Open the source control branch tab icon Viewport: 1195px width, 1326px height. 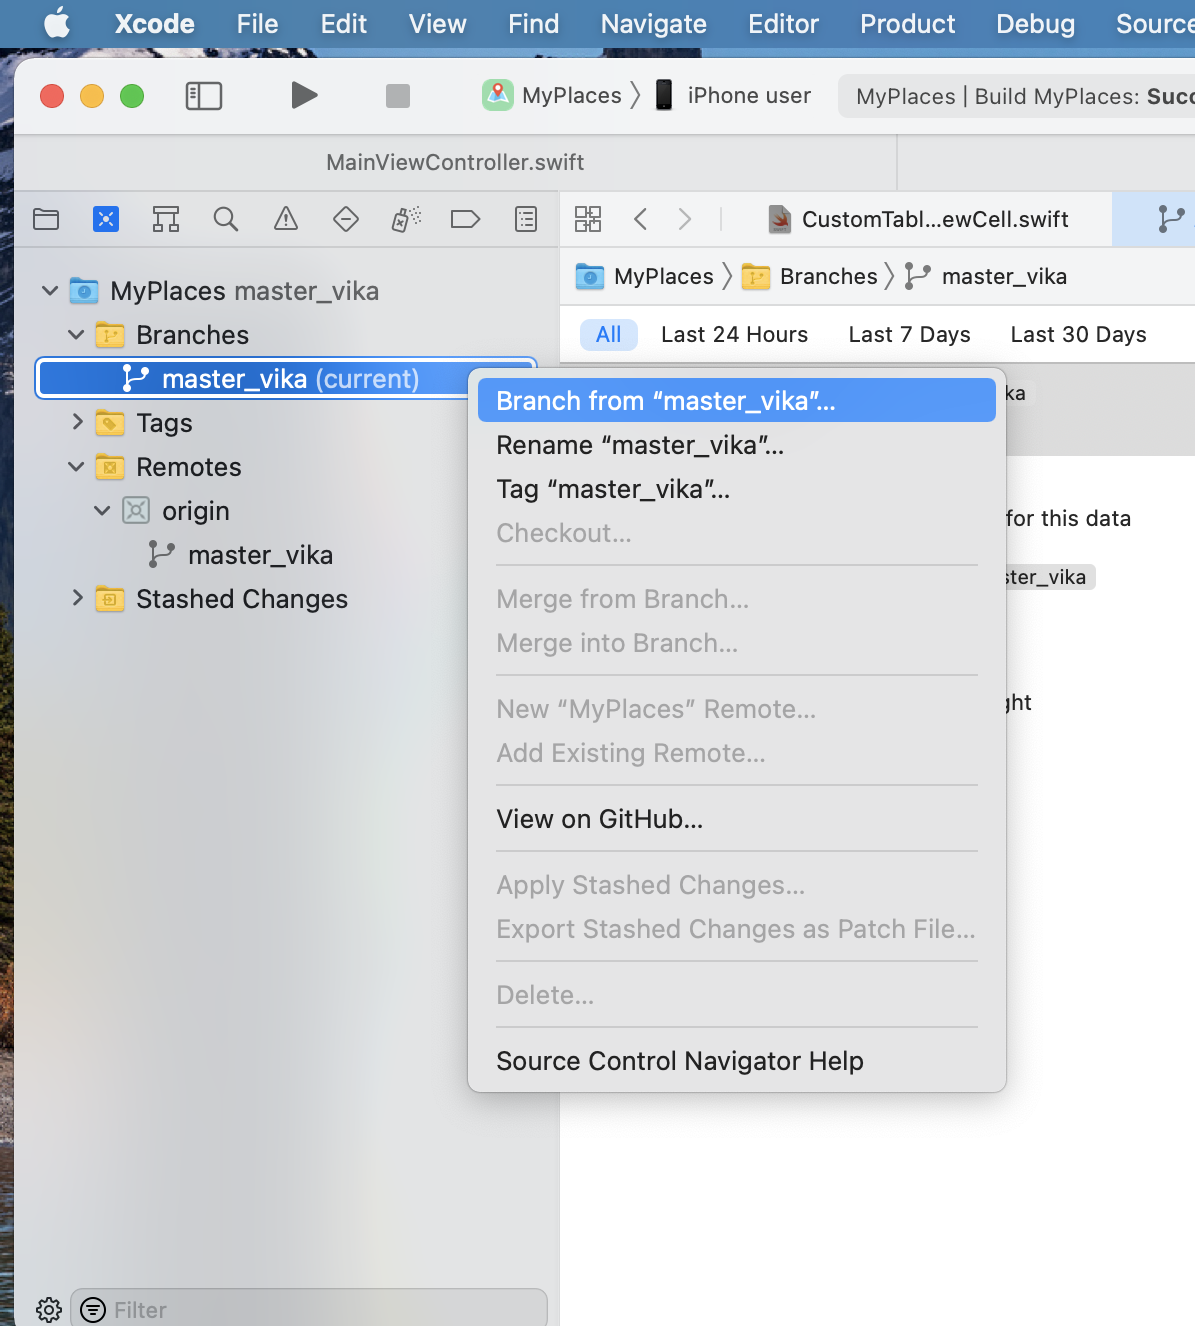coord(1171,219)
